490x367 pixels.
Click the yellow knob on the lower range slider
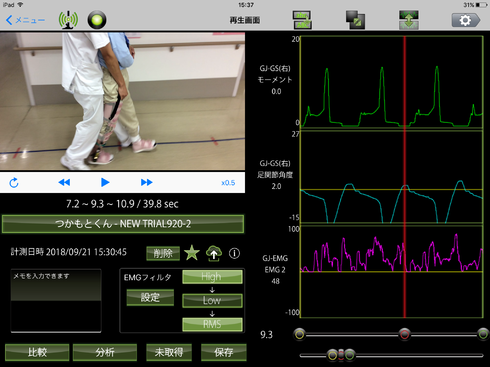[x=332, y=355]
